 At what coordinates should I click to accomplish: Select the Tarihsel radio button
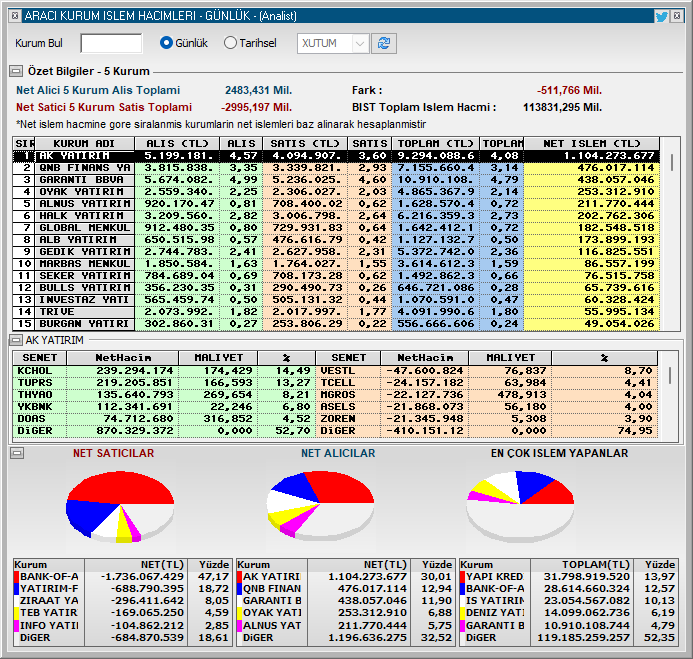[x=230, y=43]
